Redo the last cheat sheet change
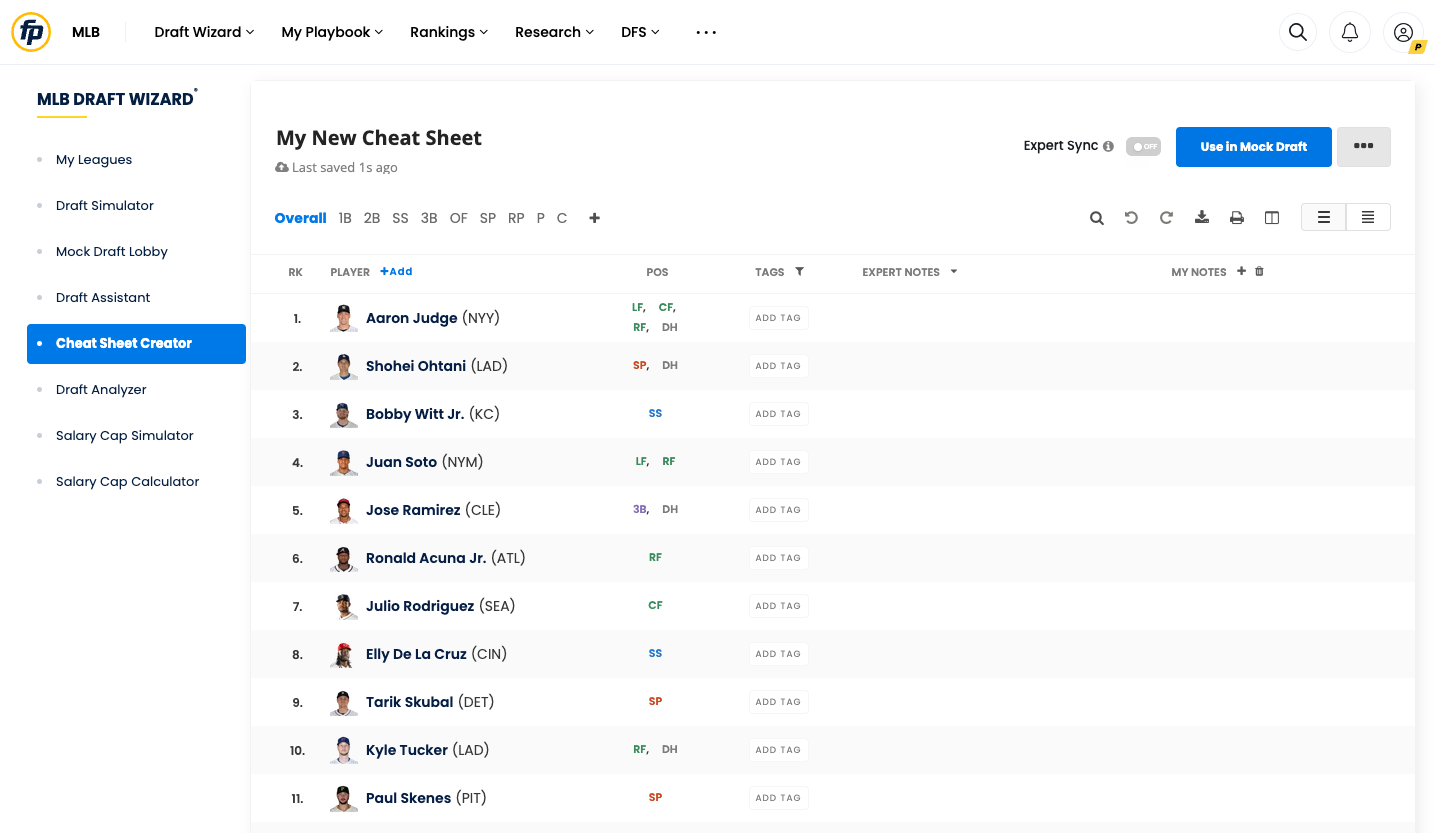 pos(1166,217)
